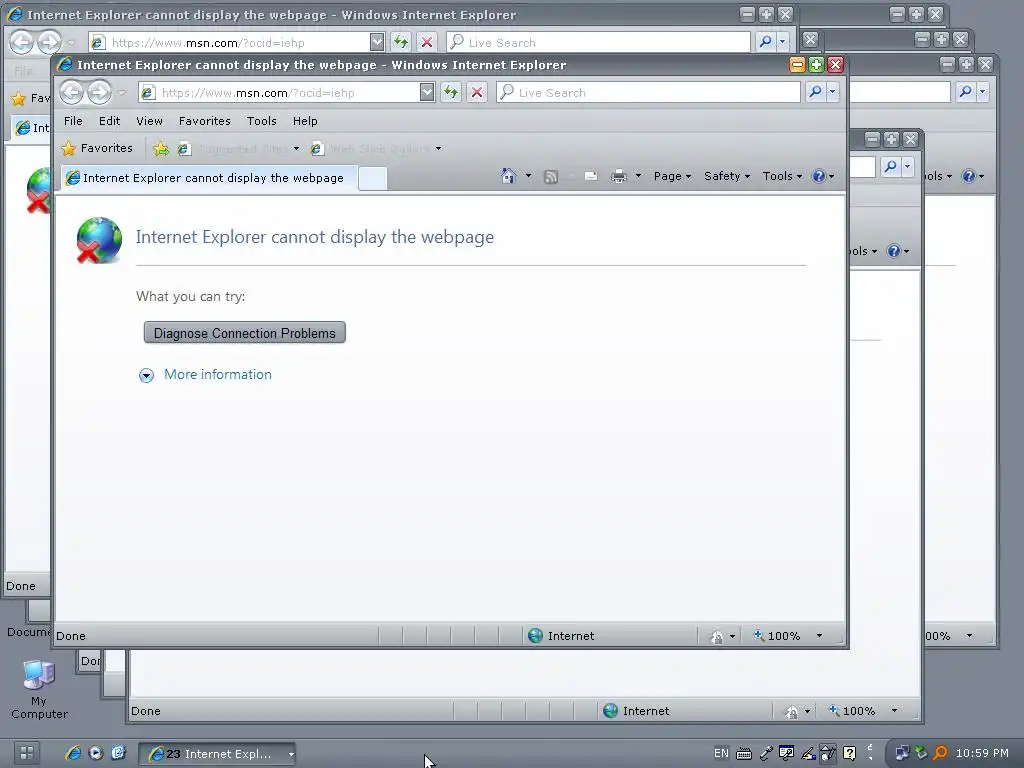This screenshot has width=1024, height=768.
Task: Click the Forward arrow in front IE window
Action: pyautogui.click(x=99, y=93)
